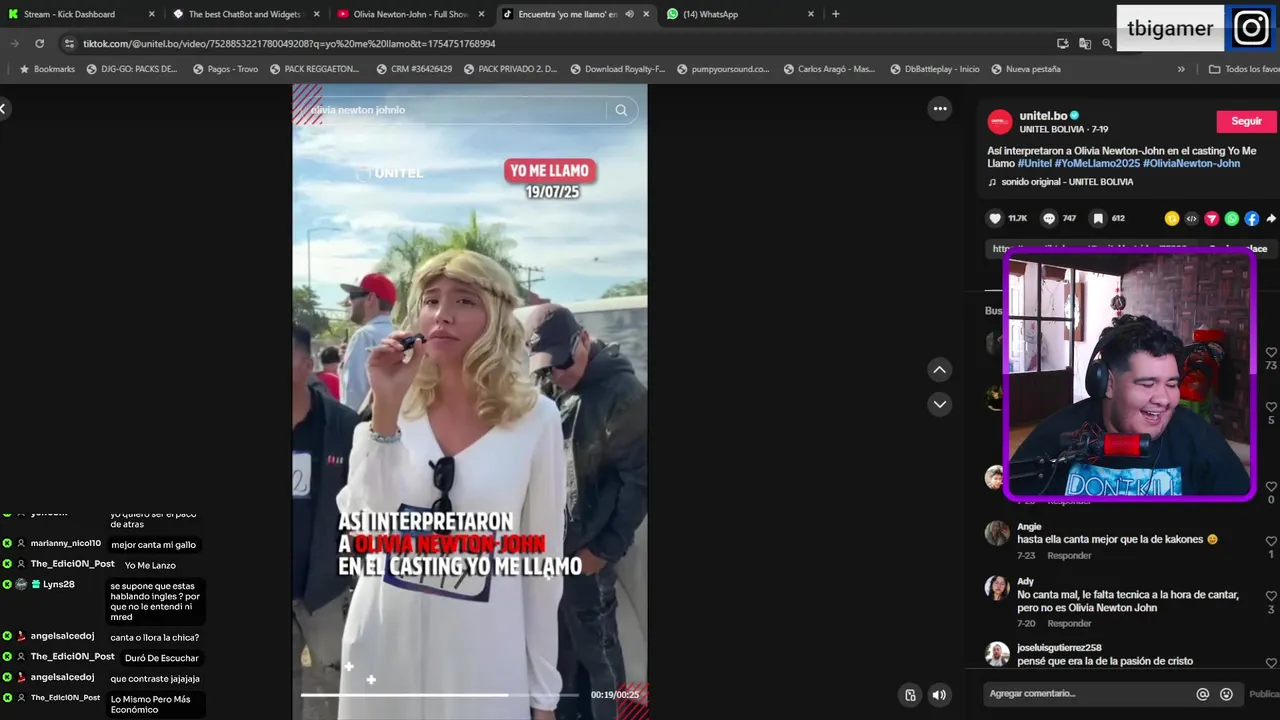The width and height of the screenshot is (1280, 720).
Task: Open Angie's avatar profile
Action: point(997,533)
